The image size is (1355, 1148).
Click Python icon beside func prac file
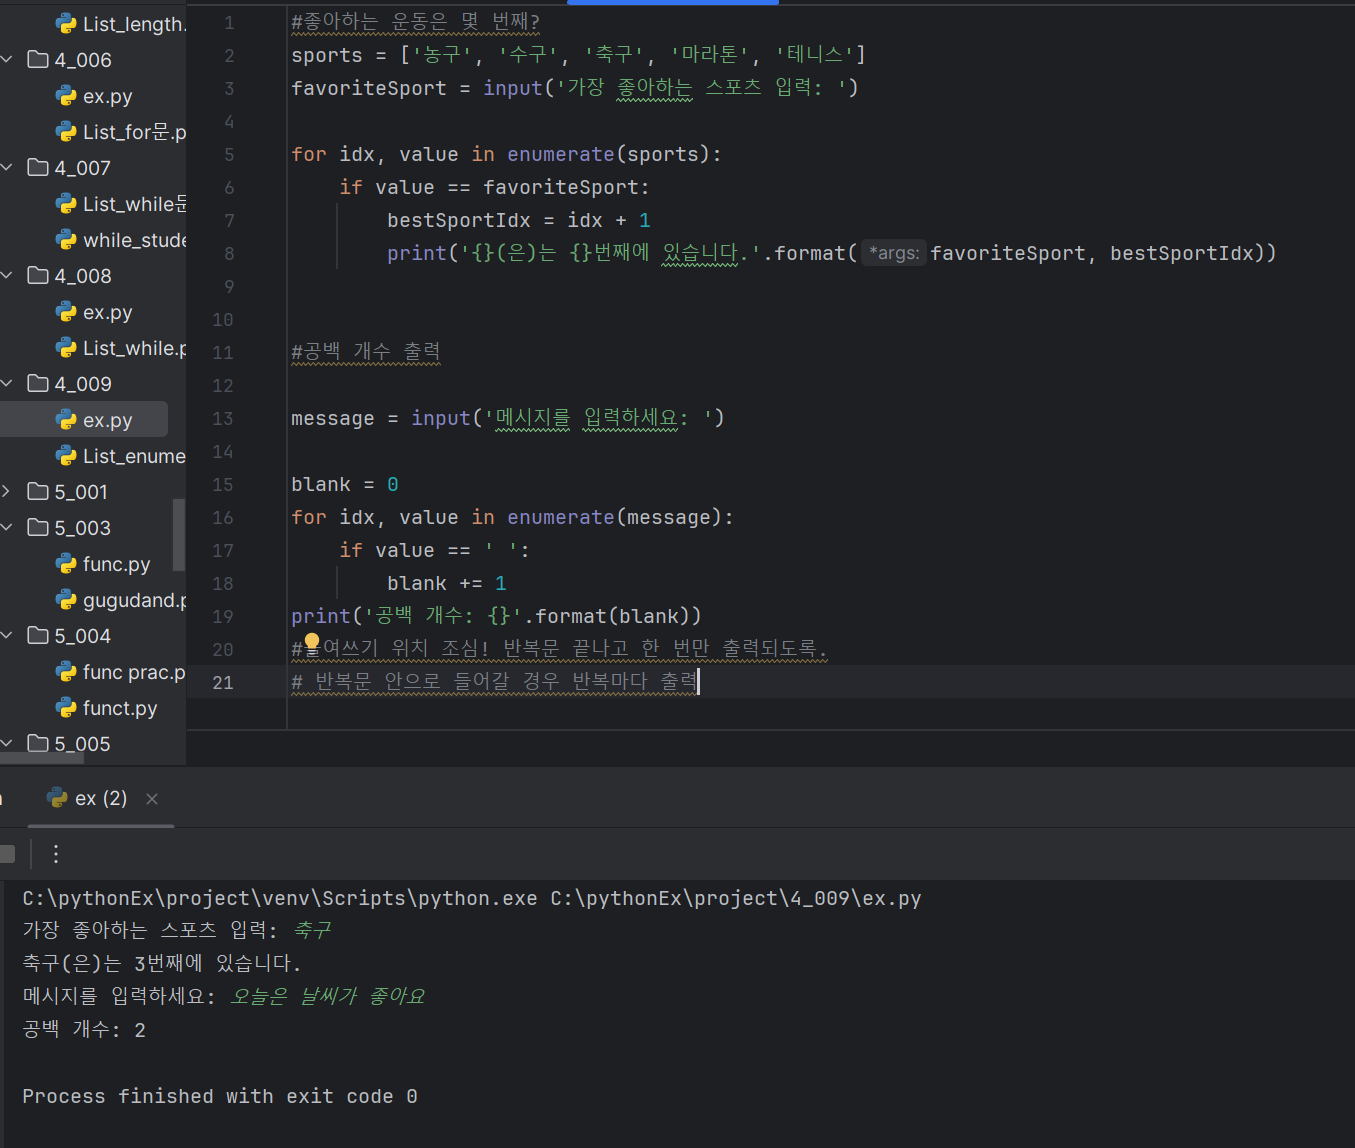[66, 672]
